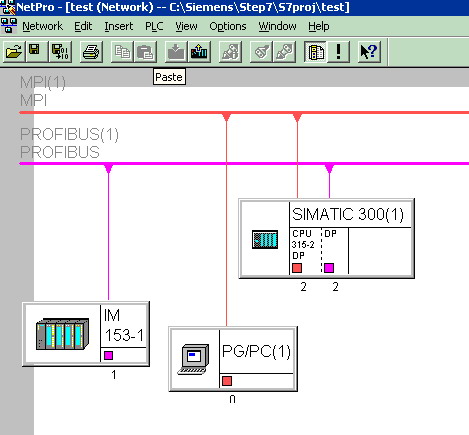Click the magenta DP interface square on SIMATIC 300

(x=329, y=268)
